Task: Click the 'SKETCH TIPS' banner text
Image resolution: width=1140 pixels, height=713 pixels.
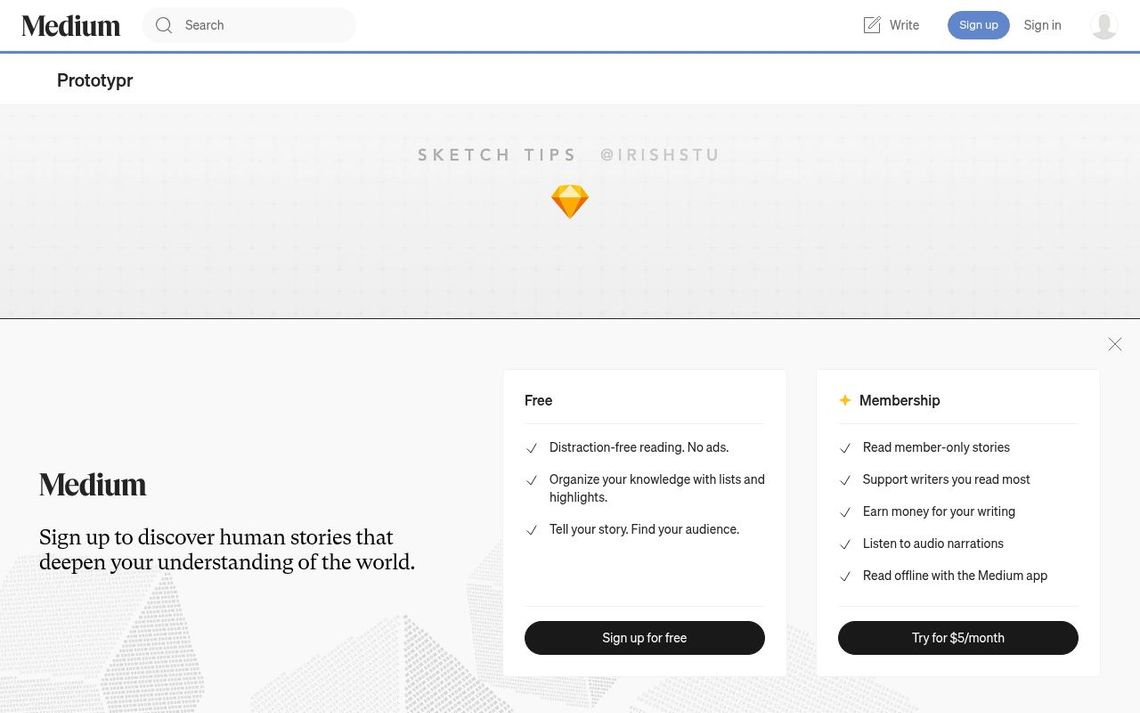Action: pos(497,155)
